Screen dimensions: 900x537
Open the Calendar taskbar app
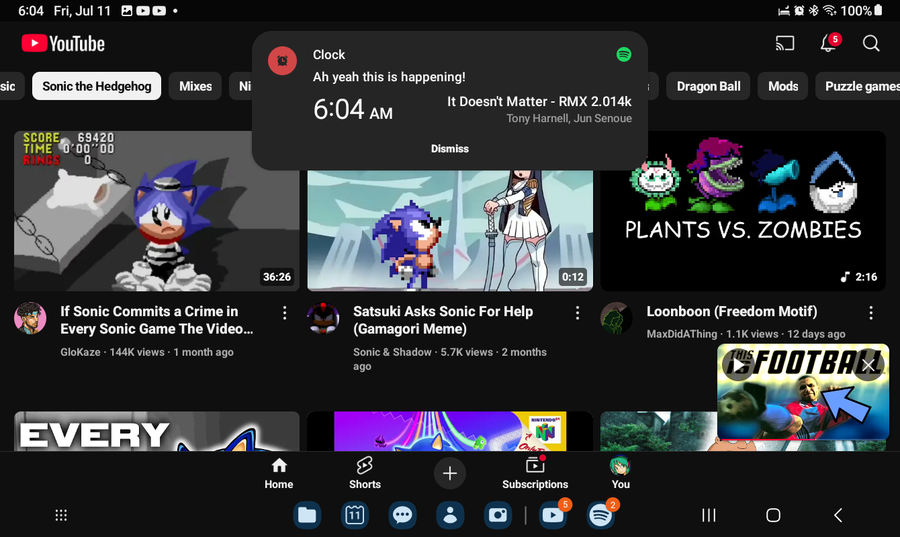click(355, 515)
